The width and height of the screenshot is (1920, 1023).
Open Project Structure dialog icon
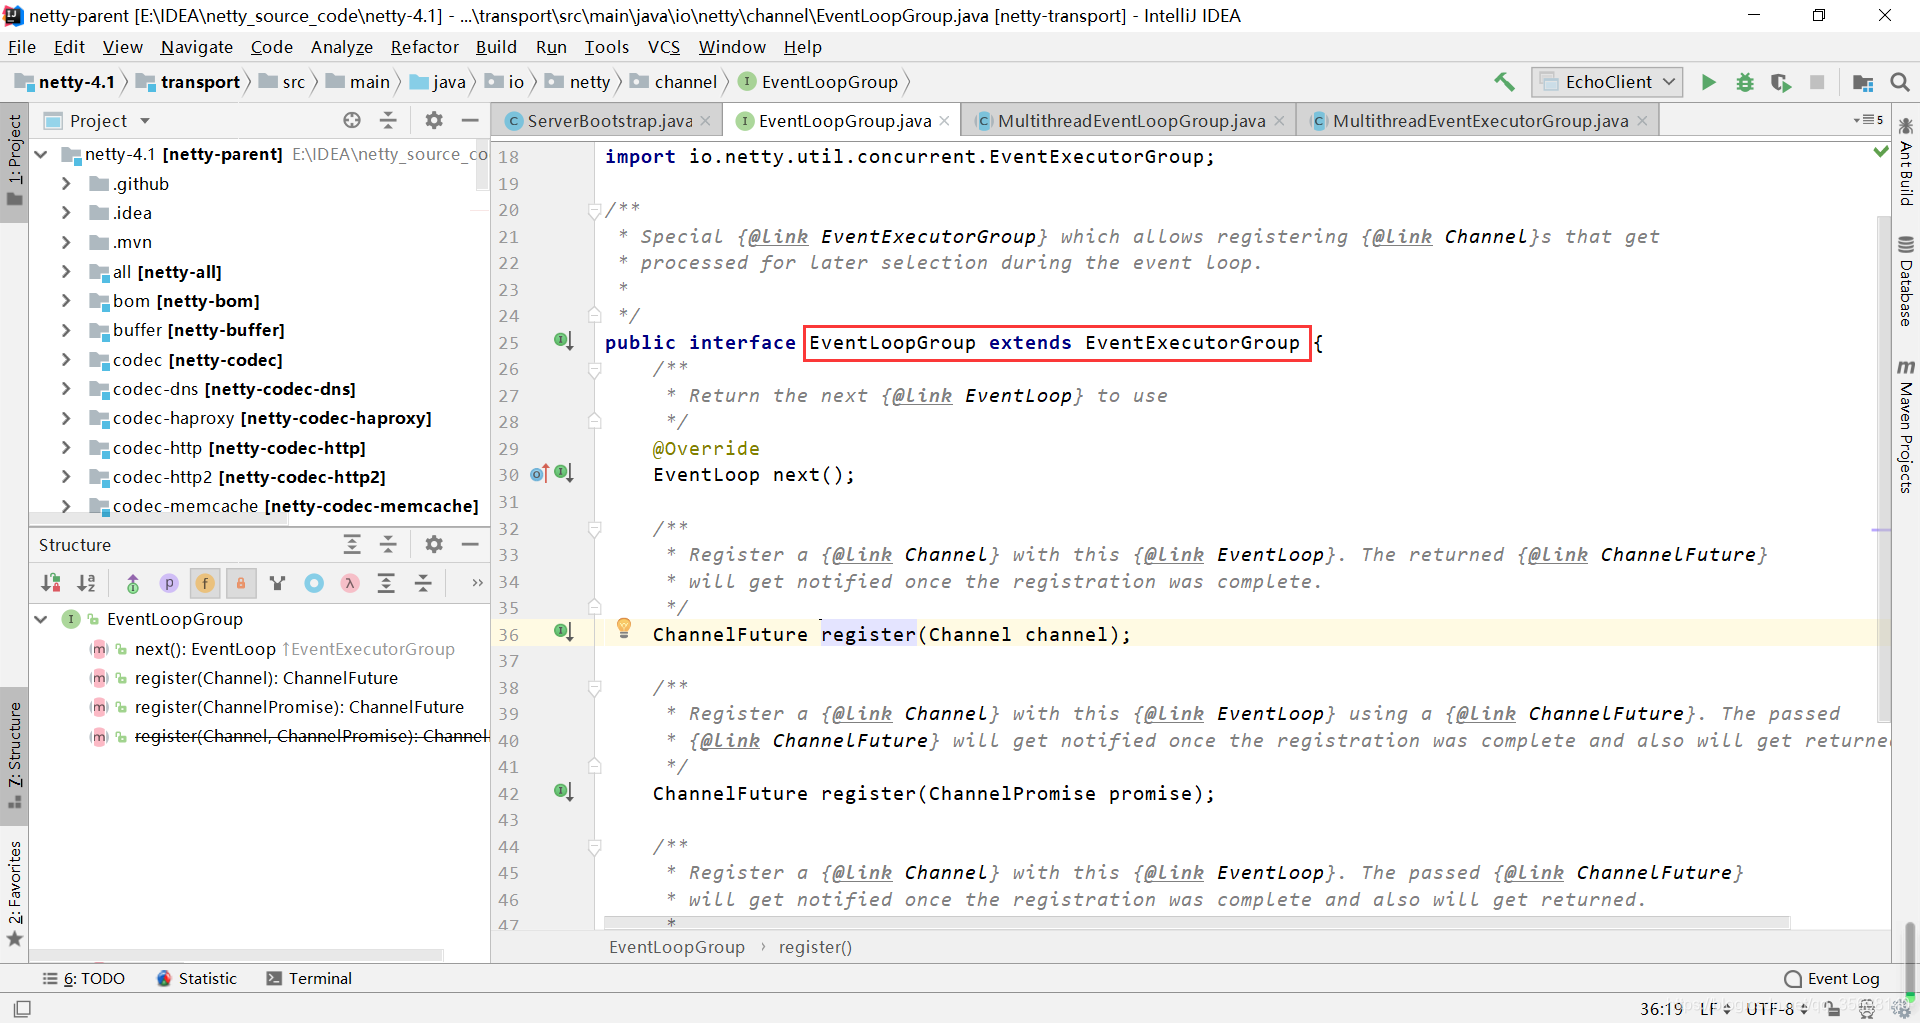[1863, 82]
